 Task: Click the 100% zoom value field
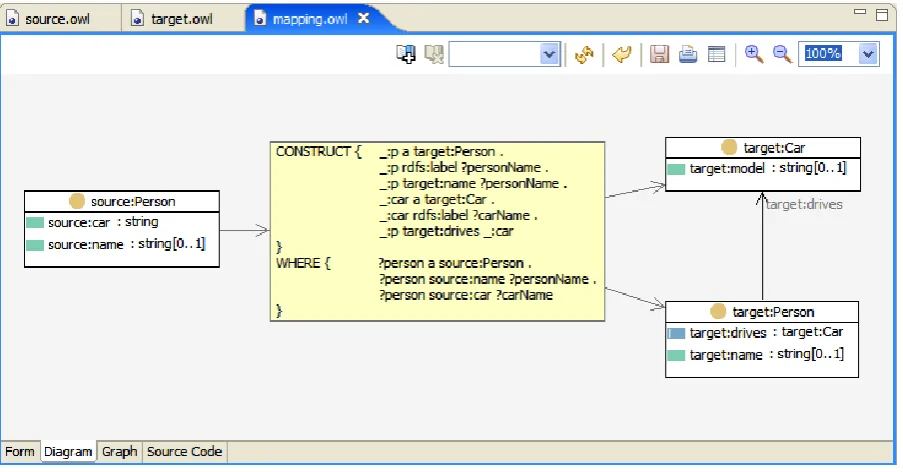(829, 54)
